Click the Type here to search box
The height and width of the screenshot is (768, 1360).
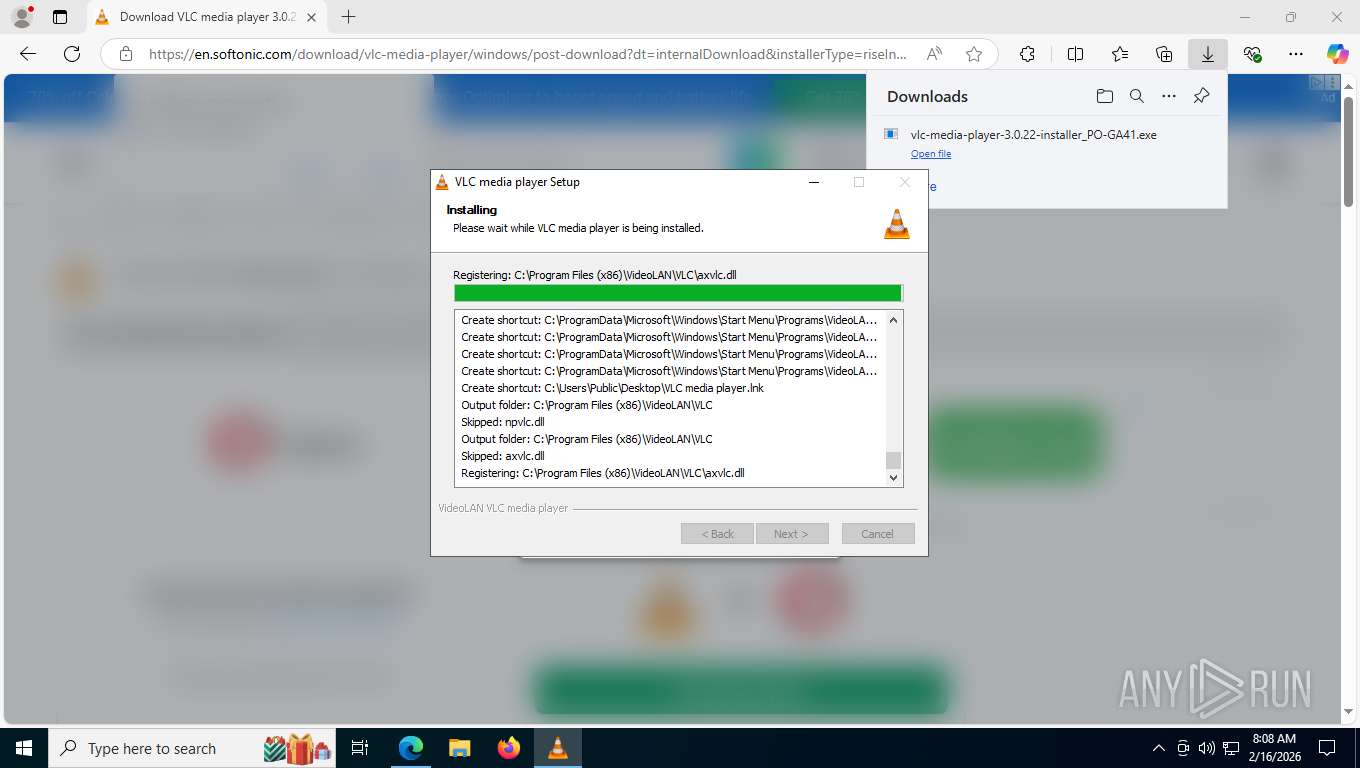(x=192, y=748)
